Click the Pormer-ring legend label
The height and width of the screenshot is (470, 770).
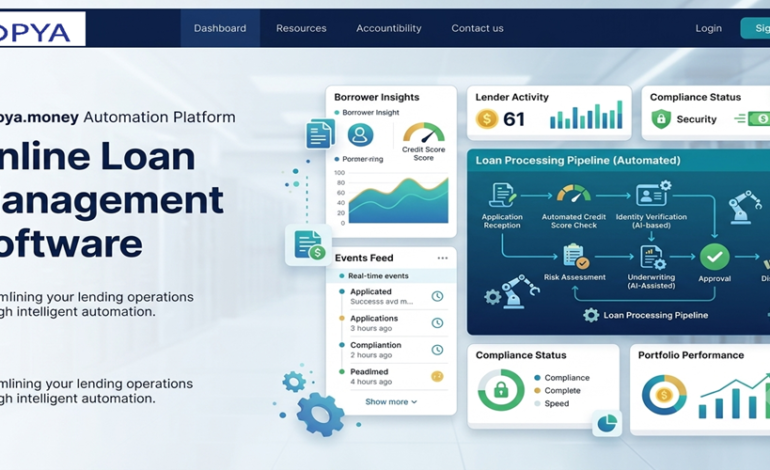362,159
